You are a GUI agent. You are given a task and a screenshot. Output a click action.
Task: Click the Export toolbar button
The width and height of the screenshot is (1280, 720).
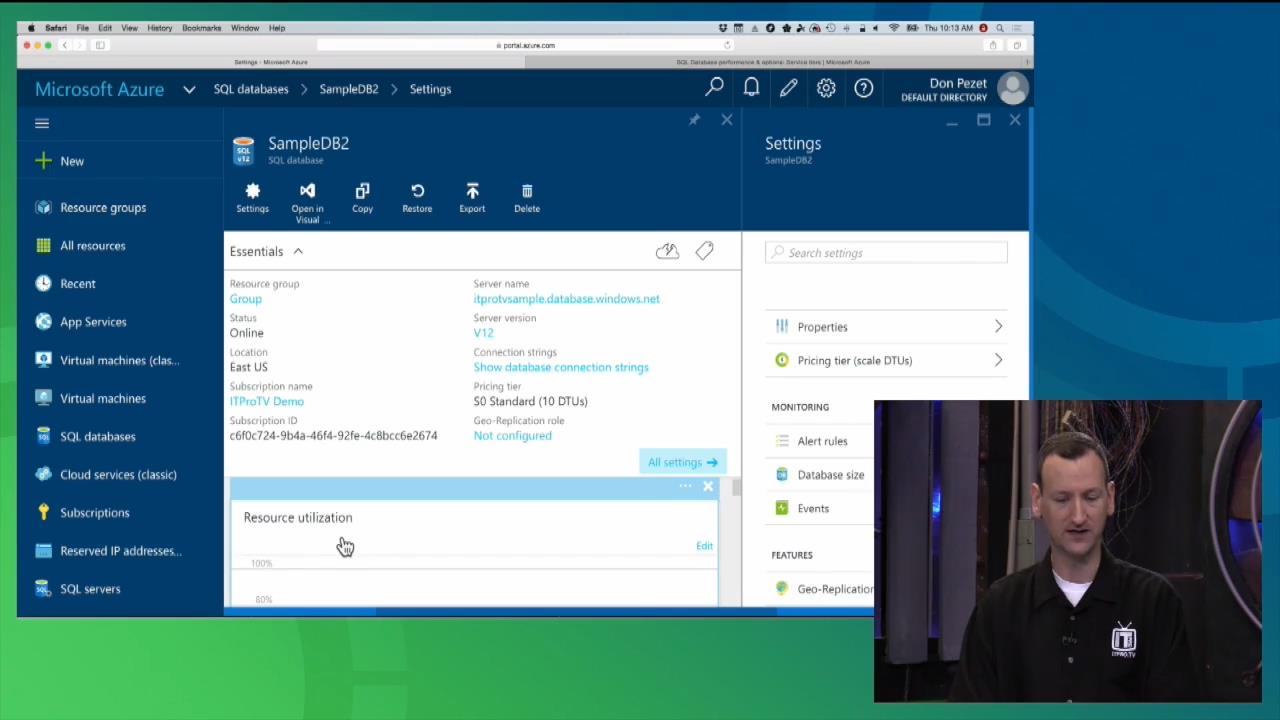tap(472, 198)
